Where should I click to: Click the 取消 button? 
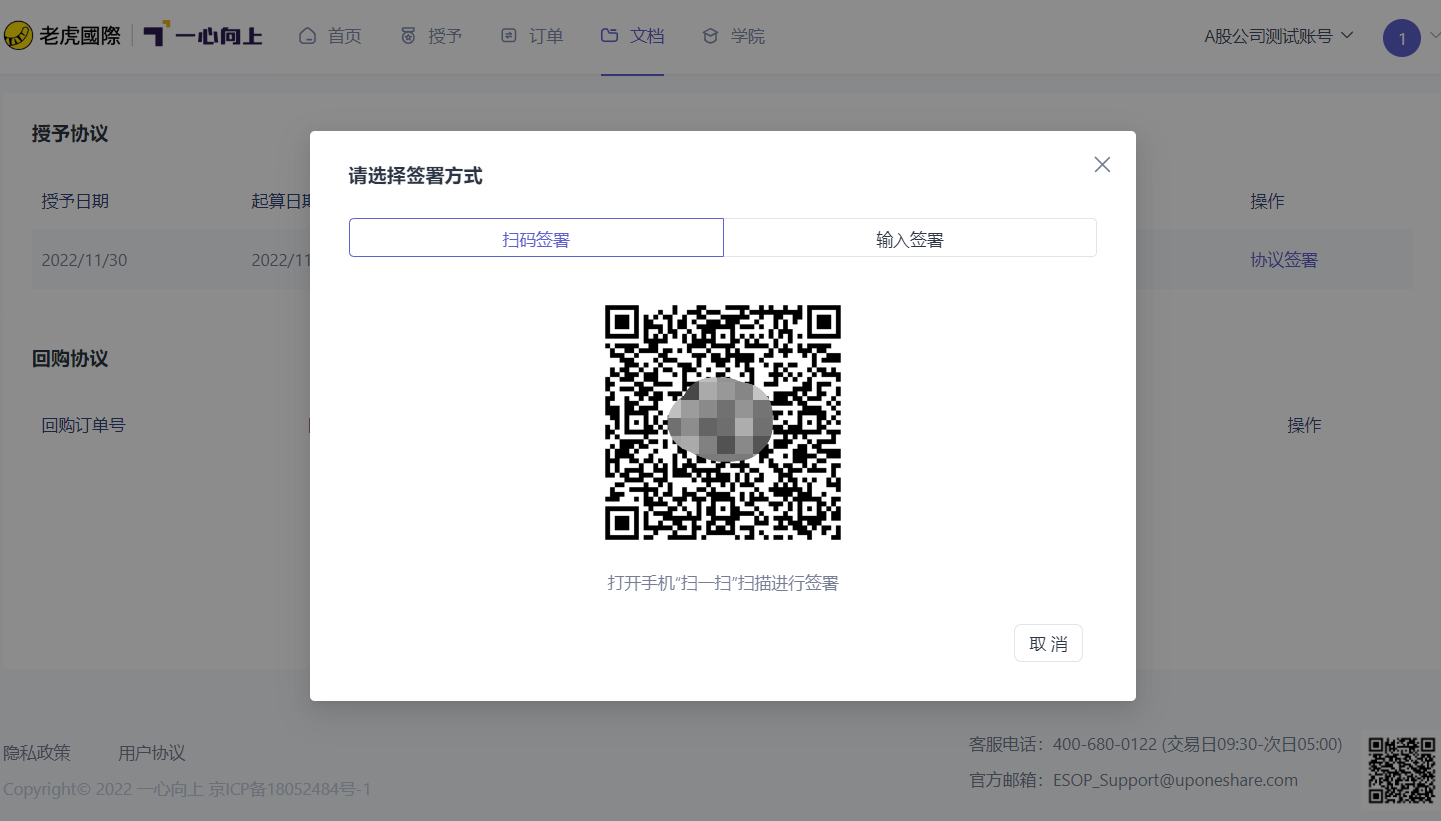tap(1048, 644)
